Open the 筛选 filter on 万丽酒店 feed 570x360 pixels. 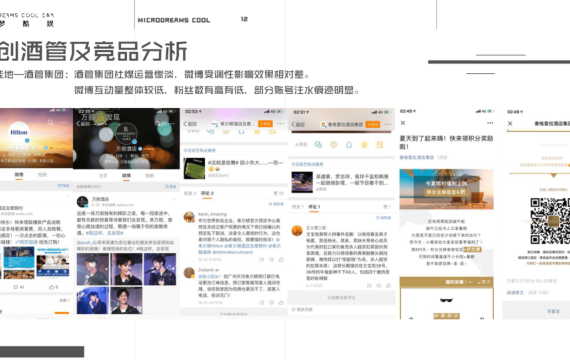click(170, 187)
